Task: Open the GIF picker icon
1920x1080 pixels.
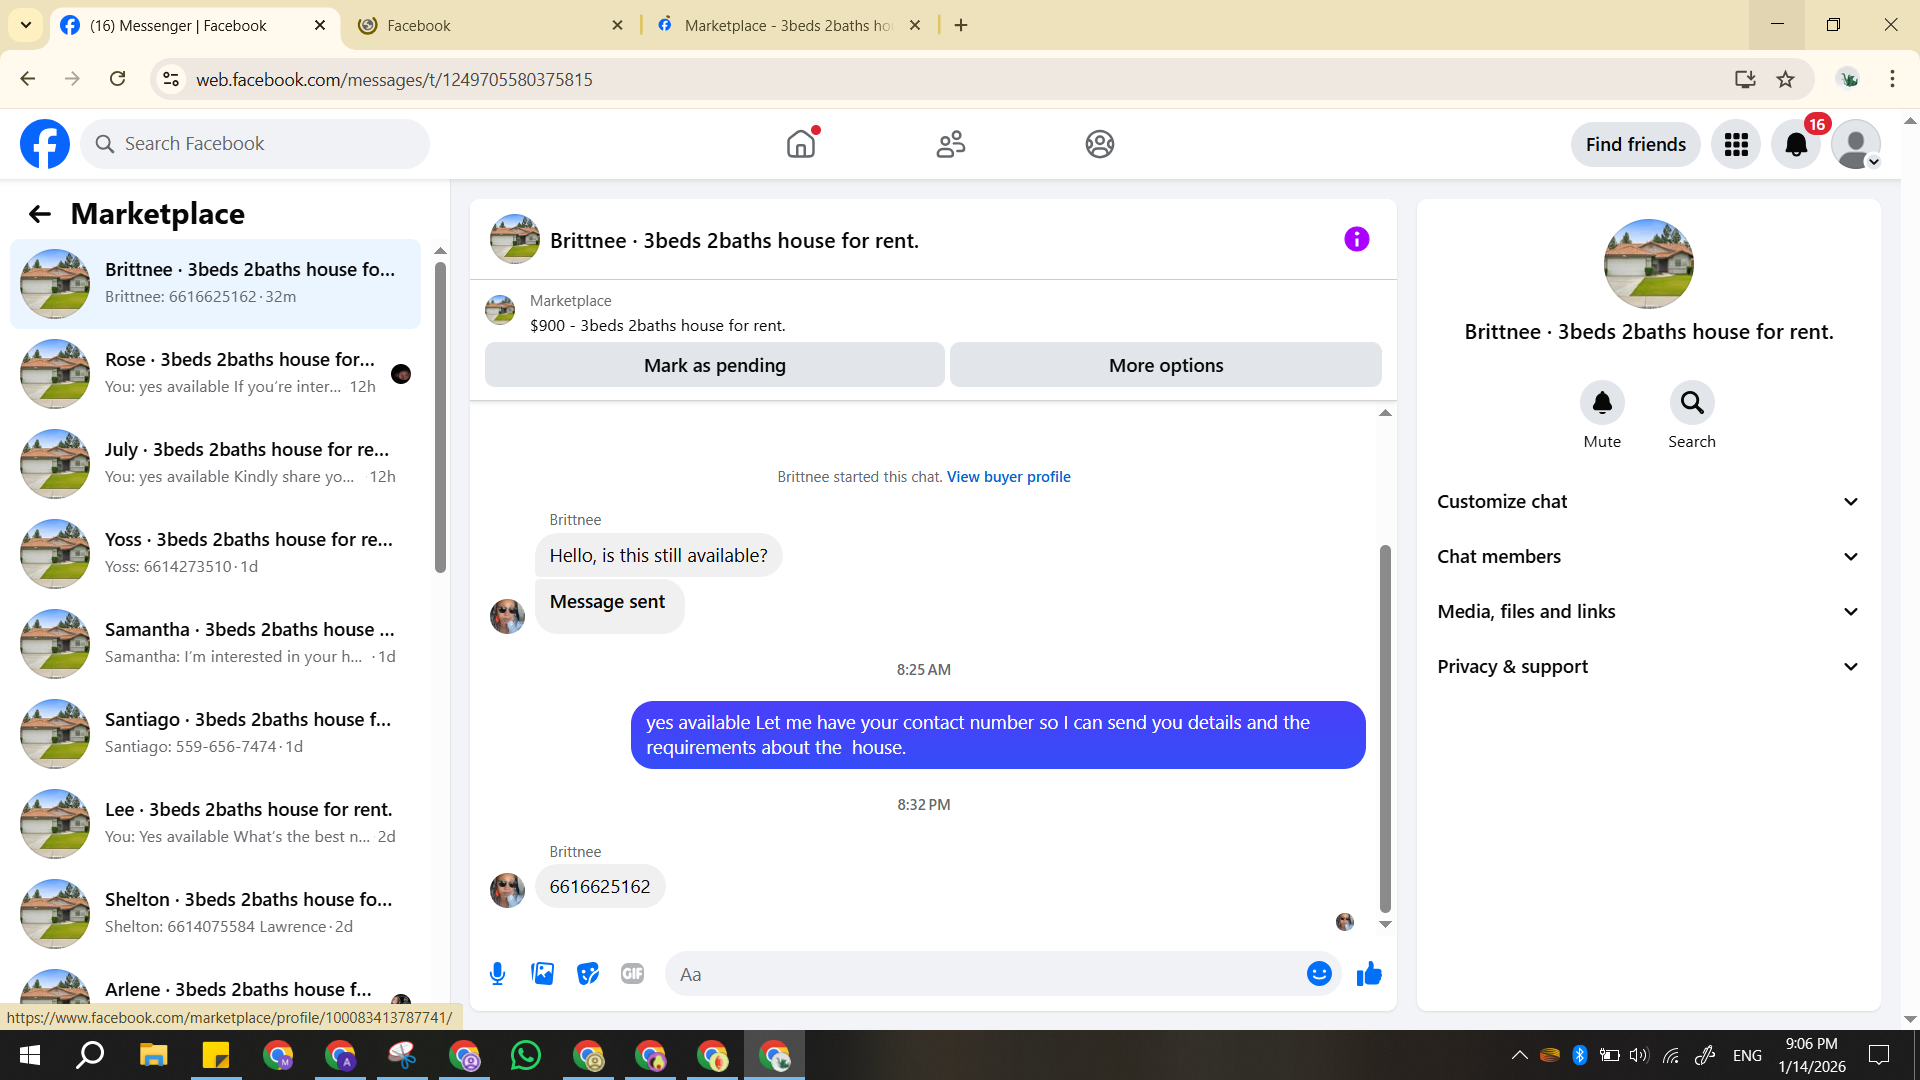Action: [x=632, y=974]
